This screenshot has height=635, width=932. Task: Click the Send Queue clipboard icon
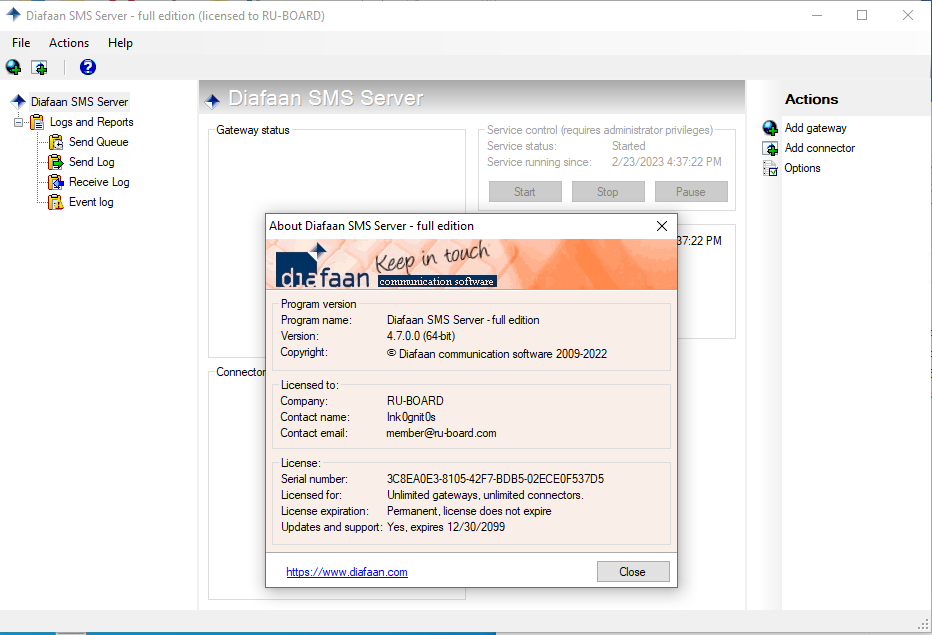[56, 142]
